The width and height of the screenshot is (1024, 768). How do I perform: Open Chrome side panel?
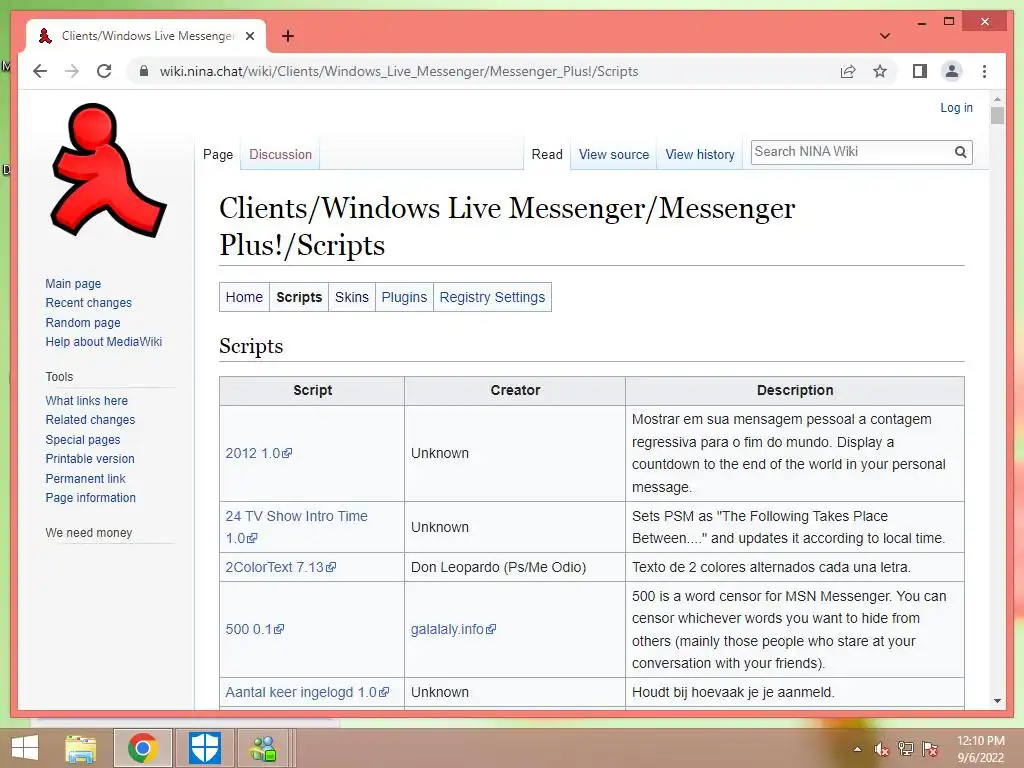[x=920, y=71]
